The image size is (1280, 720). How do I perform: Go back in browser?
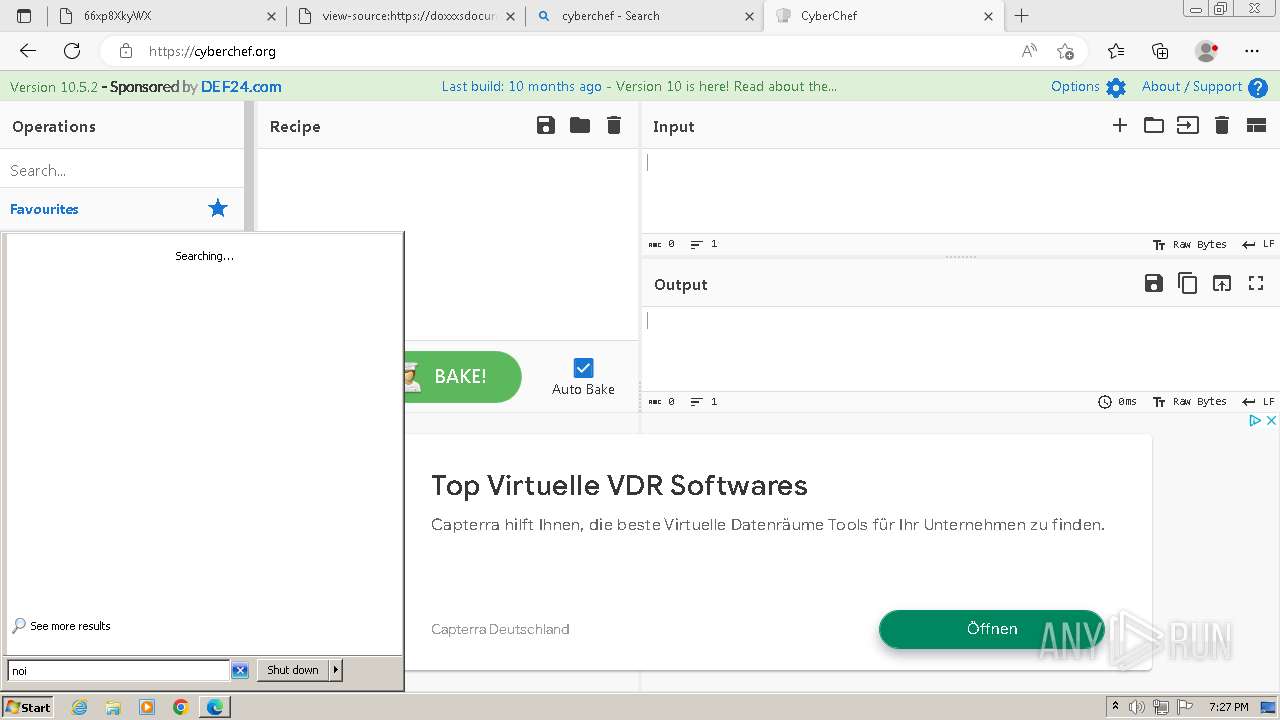[28, 51]
